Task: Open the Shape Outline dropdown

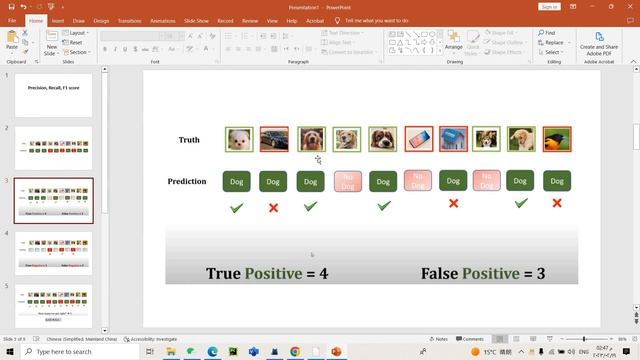Action: pos(505,42)
